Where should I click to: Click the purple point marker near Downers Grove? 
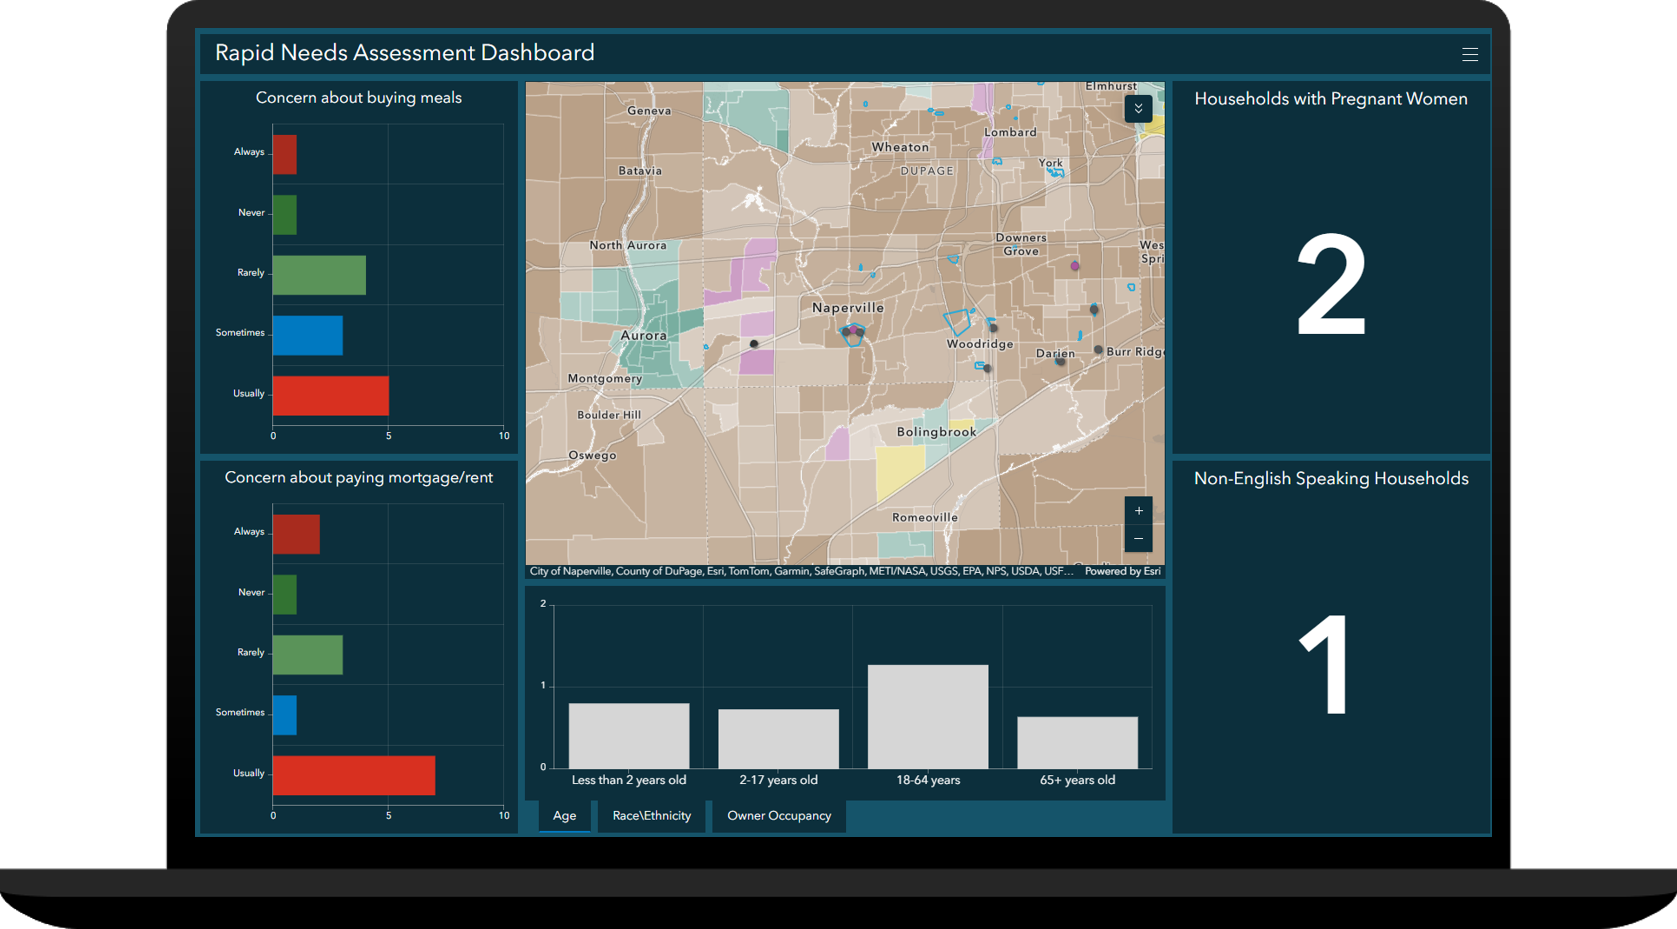pyautogui.click(x=1075, y=266)
